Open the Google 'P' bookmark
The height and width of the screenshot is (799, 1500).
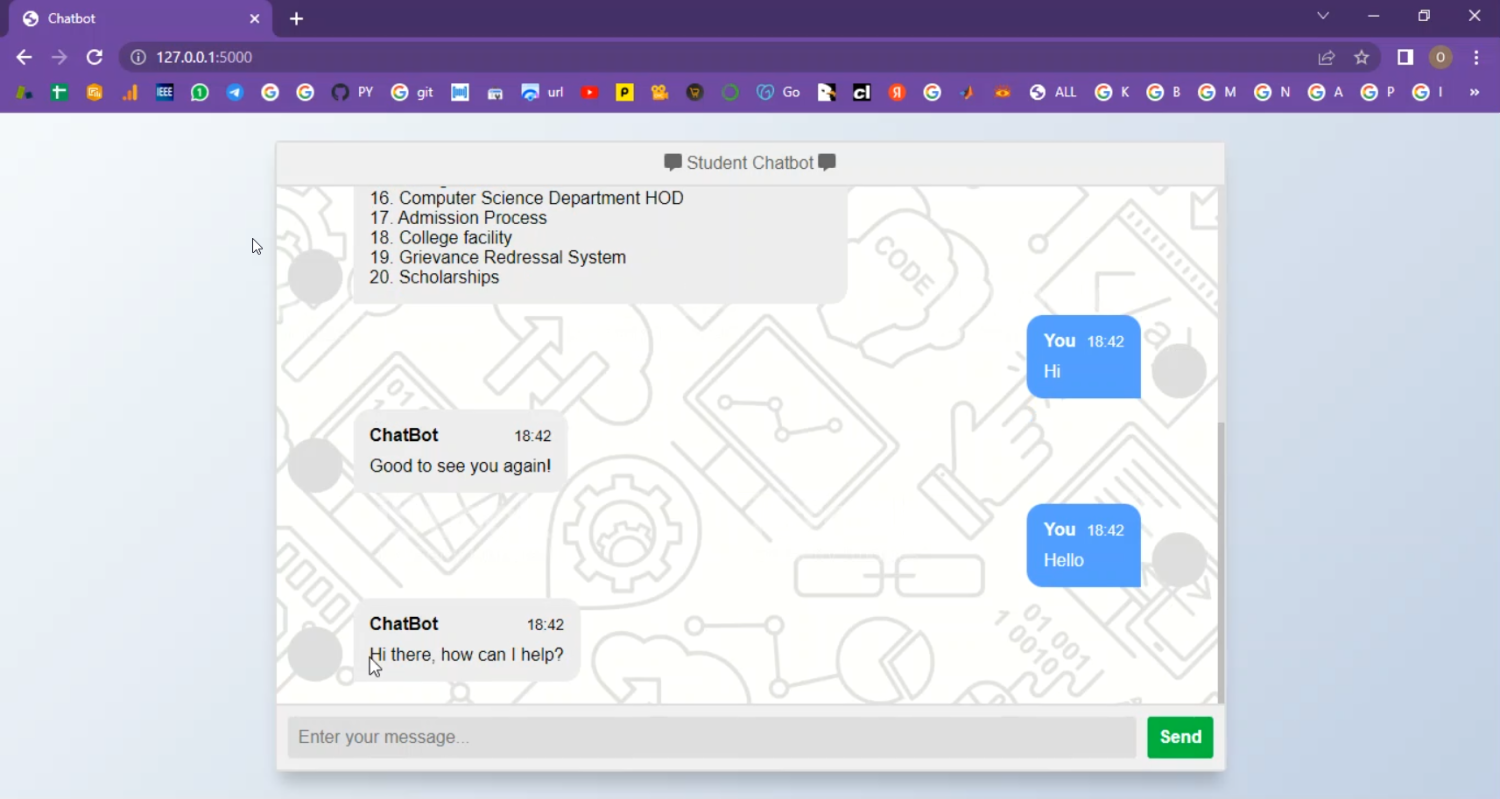click(x=1377, y=92)
